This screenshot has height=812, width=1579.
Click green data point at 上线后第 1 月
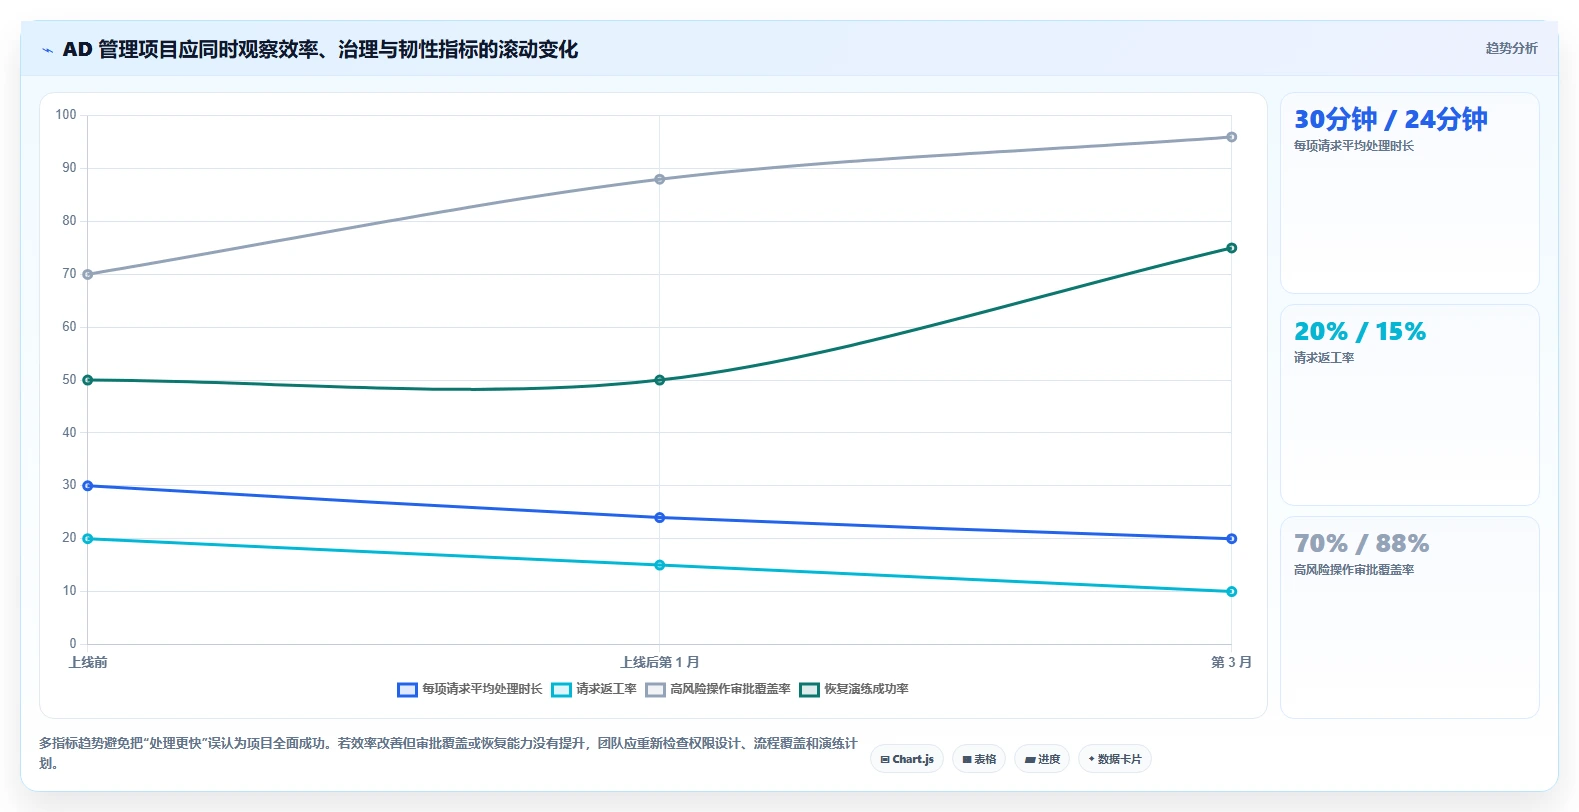tap(659, 380)
